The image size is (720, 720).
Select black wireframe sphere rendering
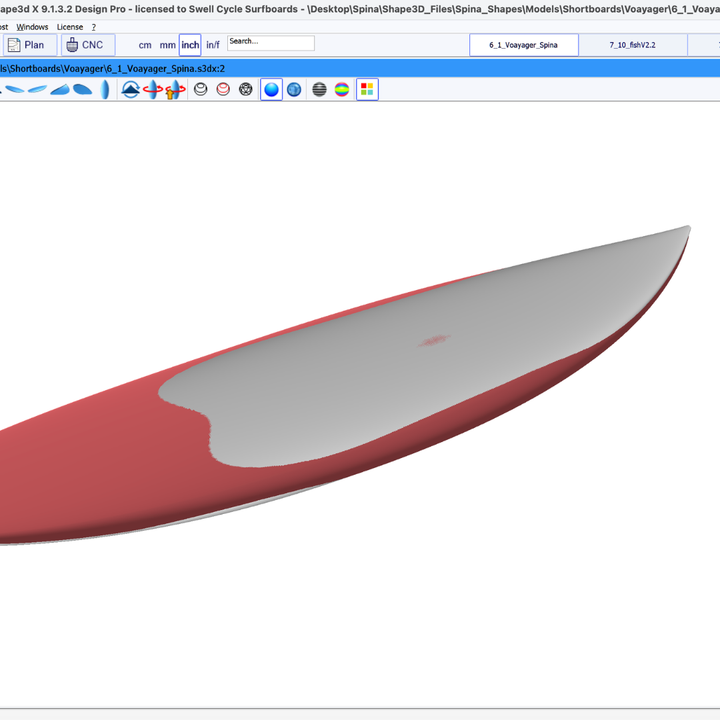tap(201, 89)
